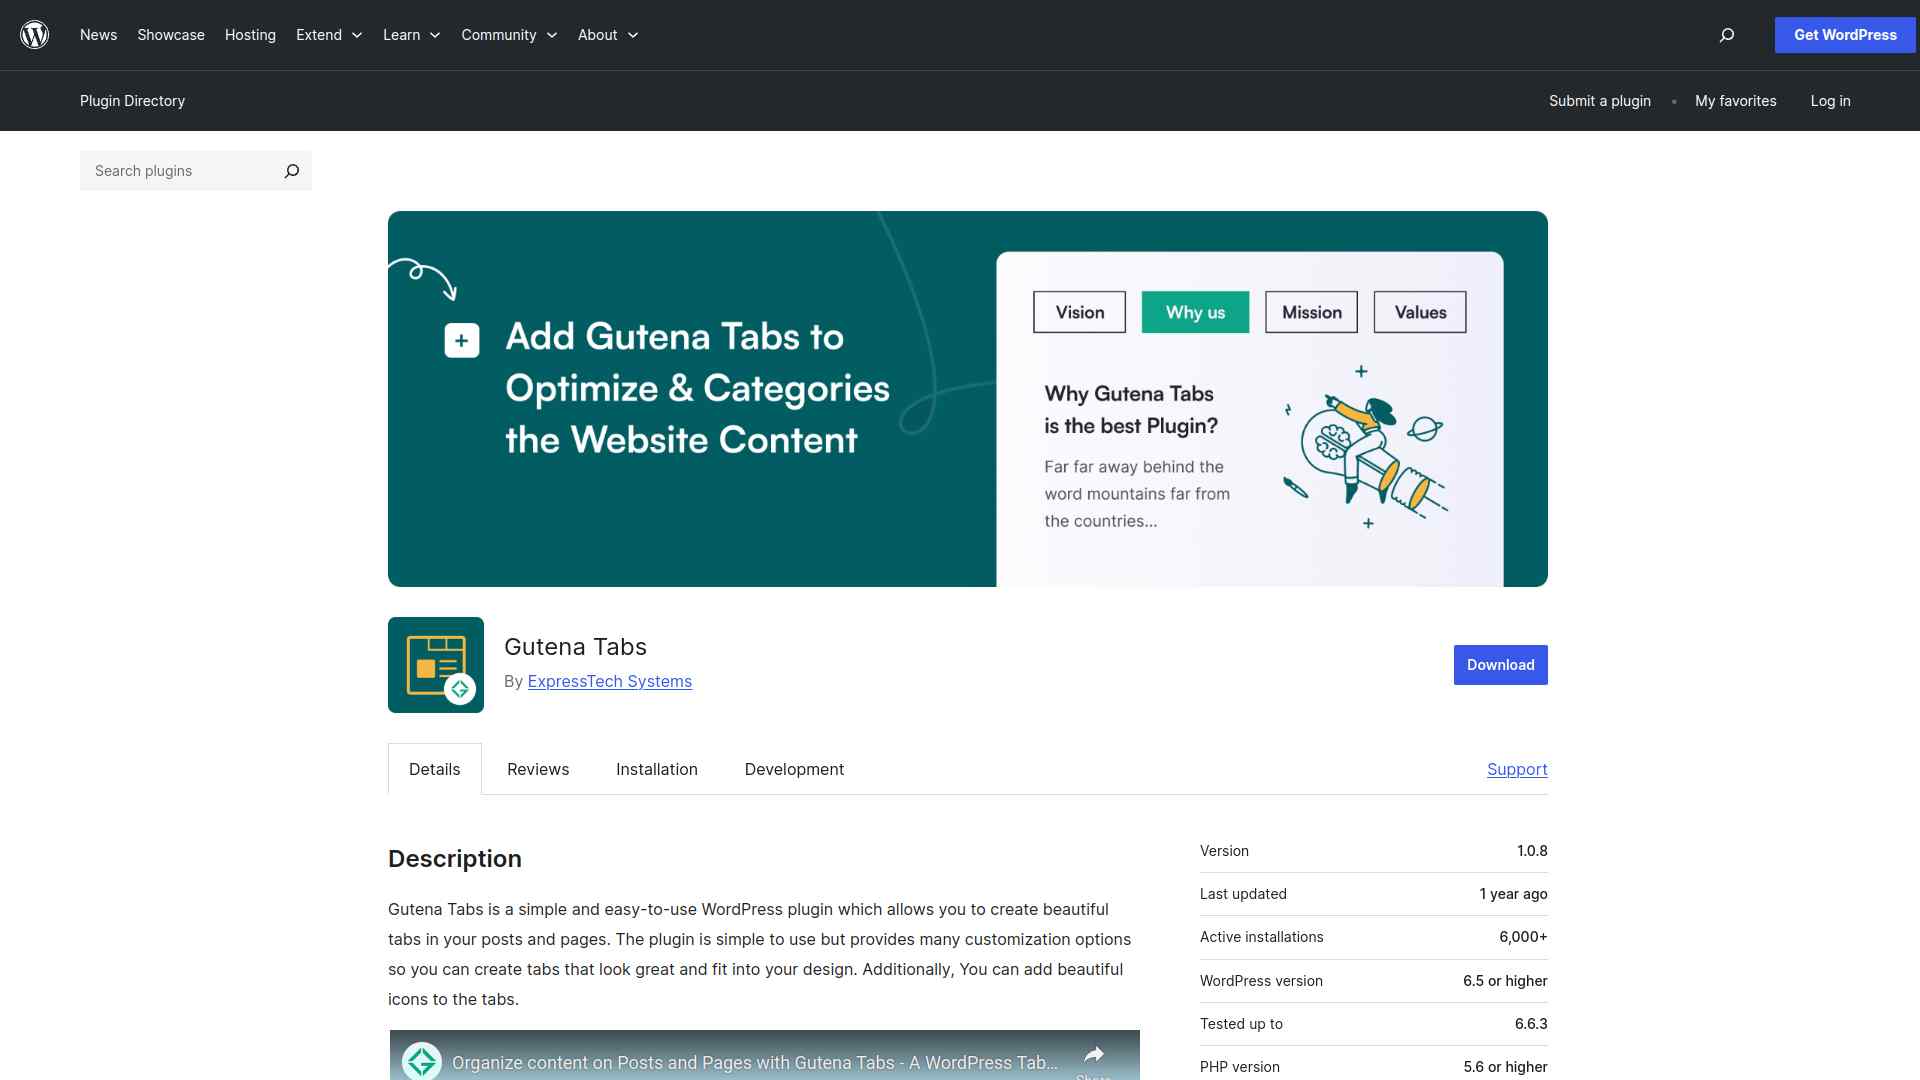This screenshot has height=1080, width=1920.
Task: Open the Community dropdown
Action: 509,35
